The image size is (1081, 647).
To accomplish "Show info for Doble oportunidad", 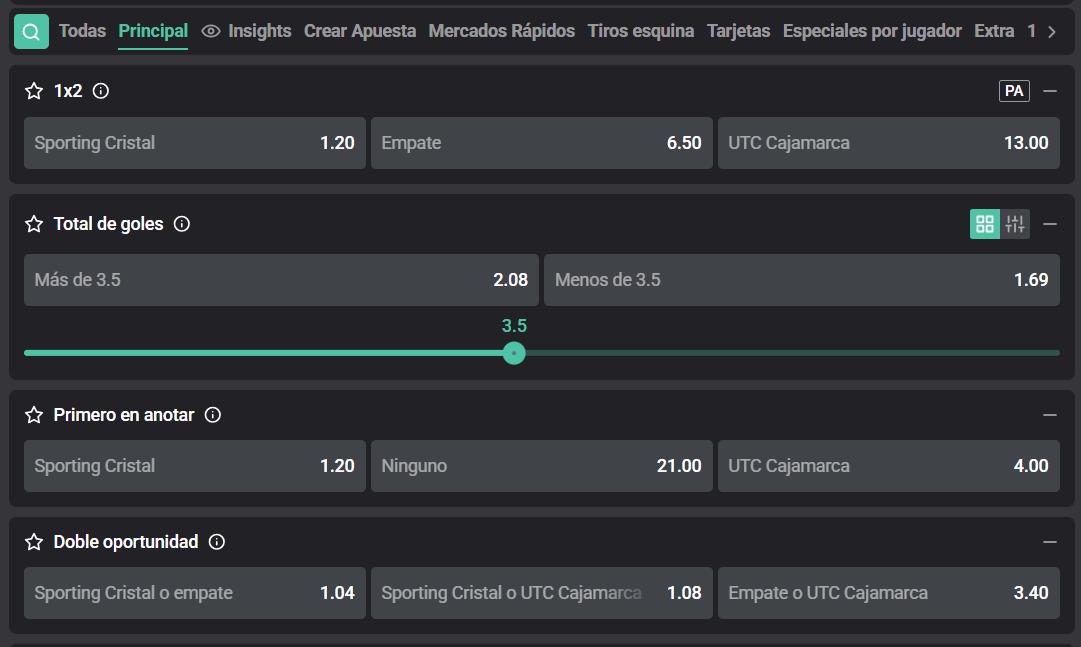I will pyautogui.click(x=216, y=542).
